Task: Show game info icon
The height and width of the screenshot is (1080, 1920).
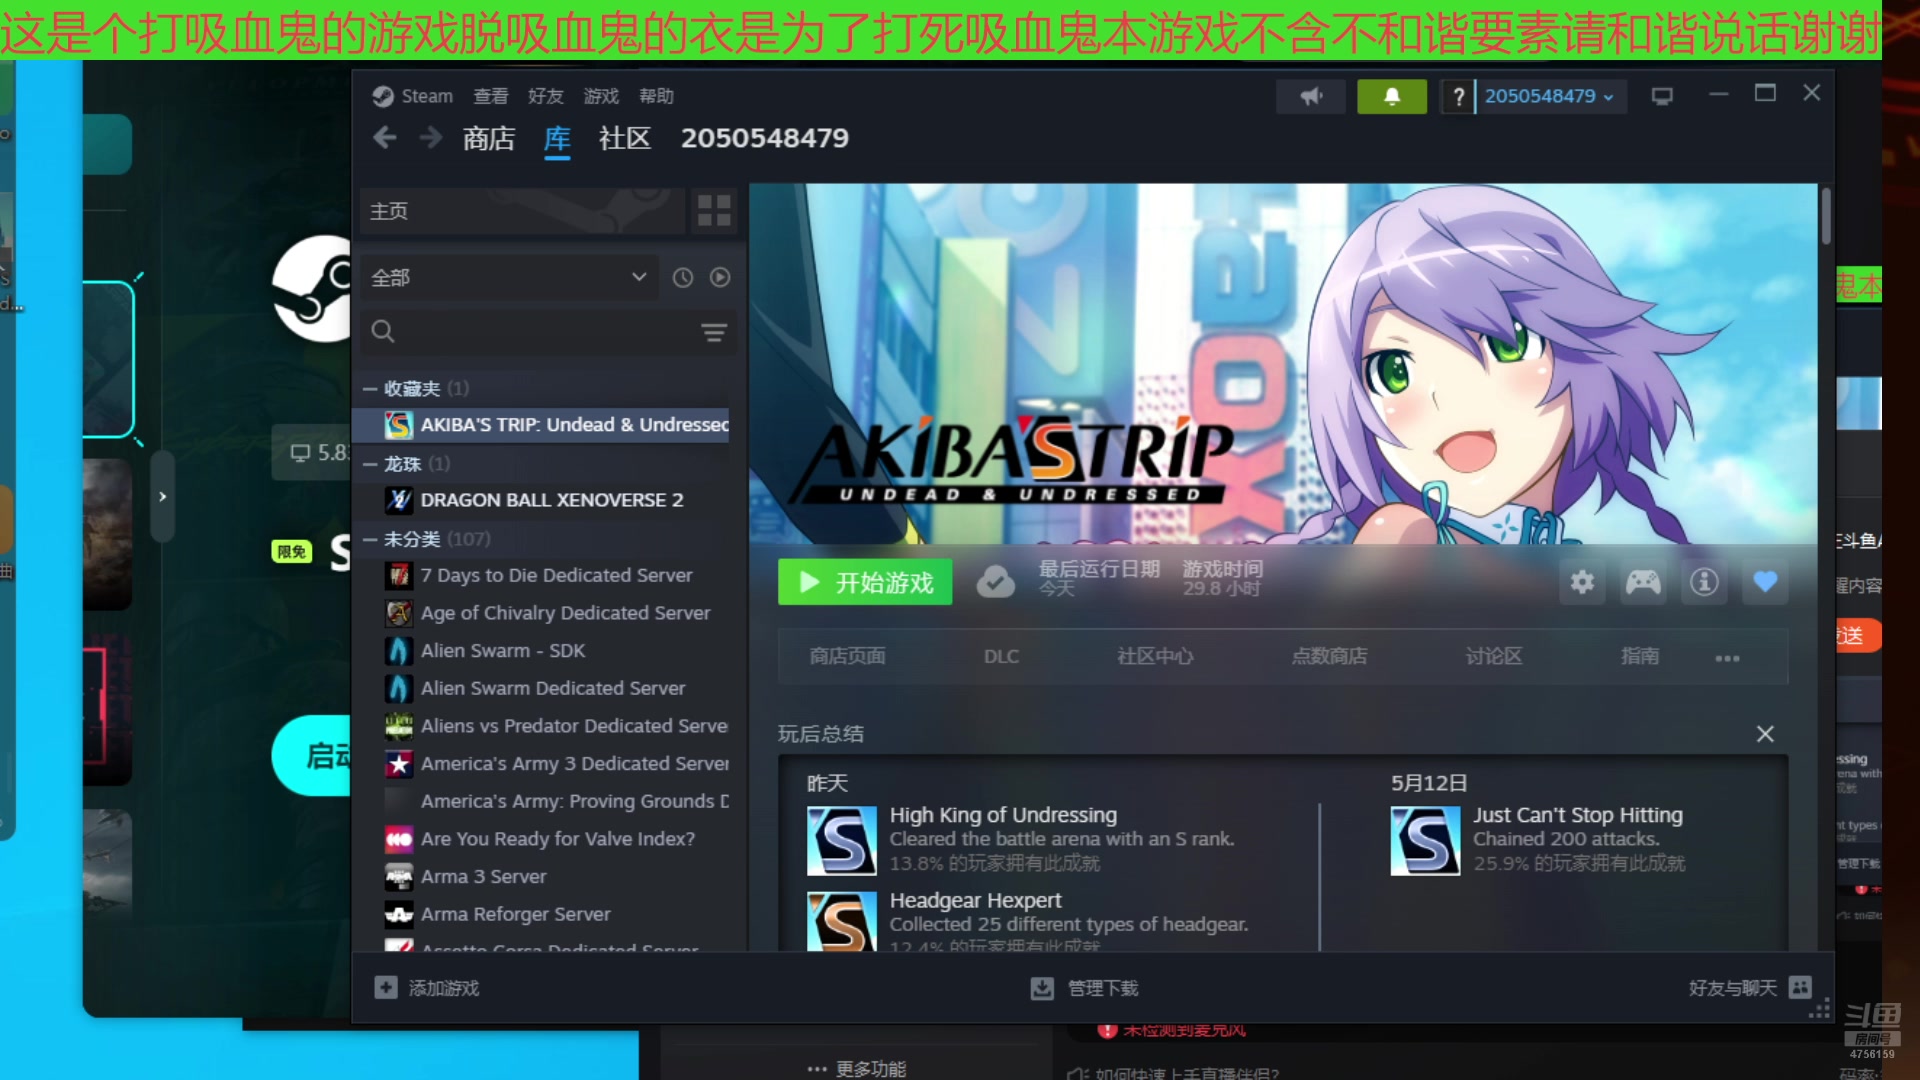Action: click(1704, 582)
